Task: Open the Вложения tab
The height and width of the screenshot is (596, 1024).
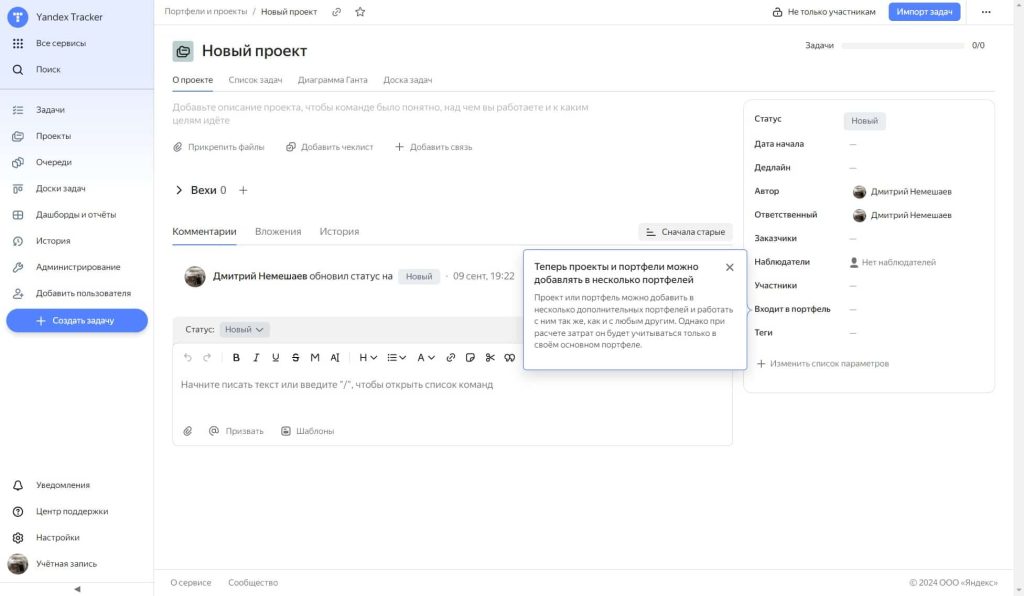Action: [x=280, y=230]
